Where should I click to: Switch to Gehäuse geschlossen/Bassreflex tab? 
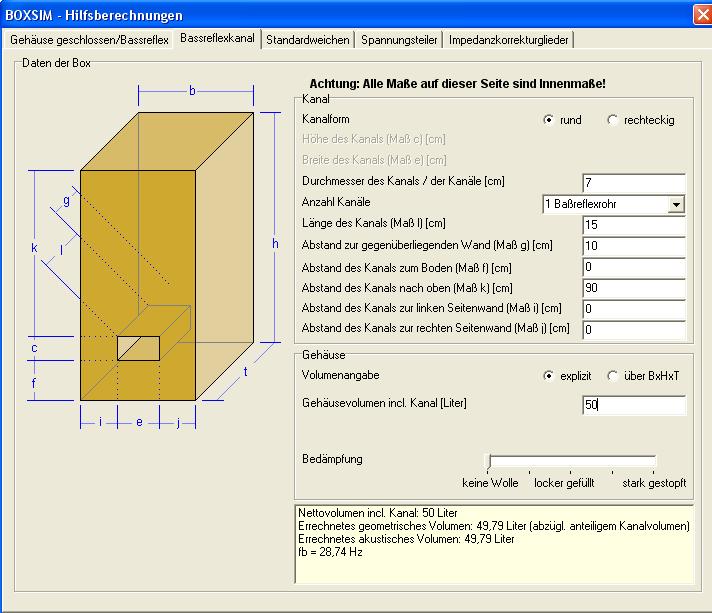[91, 40]
